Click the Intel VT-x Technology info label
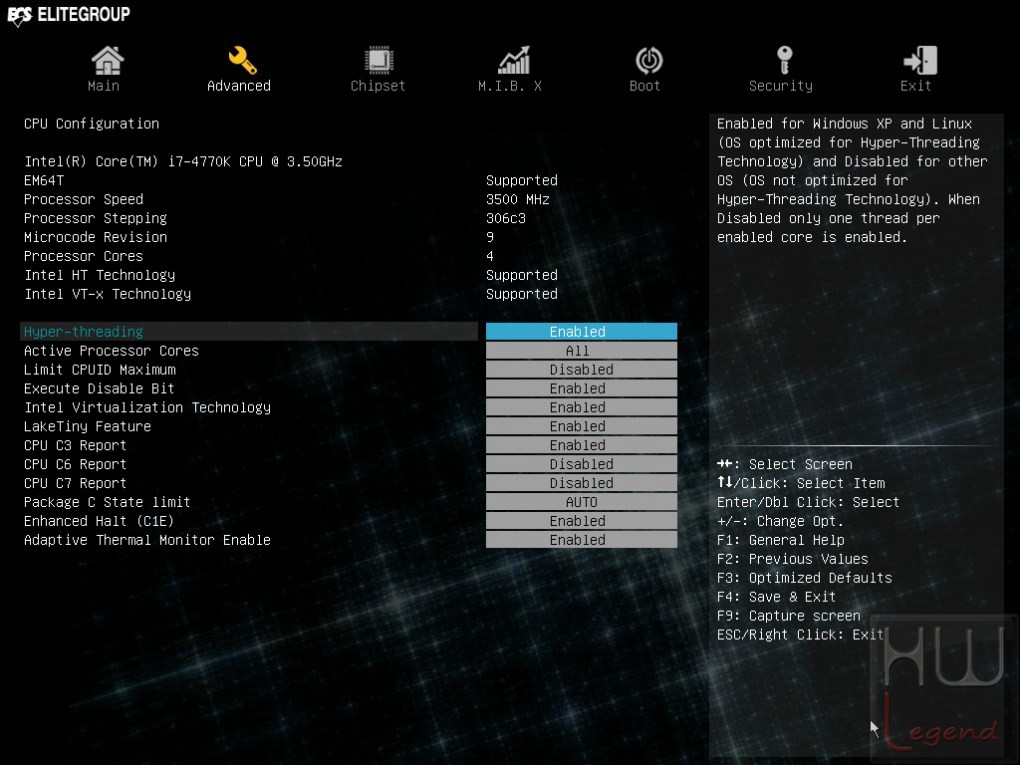 pos(107,293)
